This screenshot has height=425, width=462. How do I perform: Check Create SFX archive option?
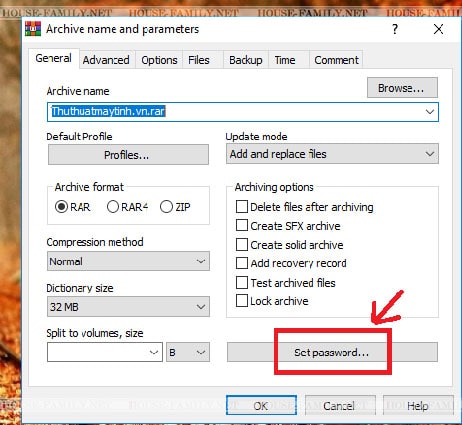tap(242, 226)
